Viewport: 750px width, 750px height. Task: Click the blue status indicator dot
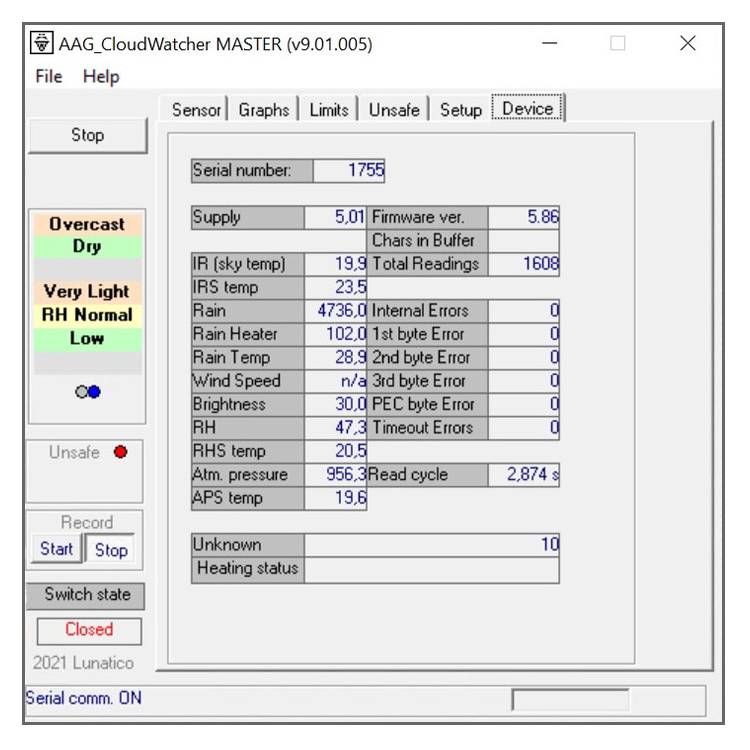(x=94, y=392)
